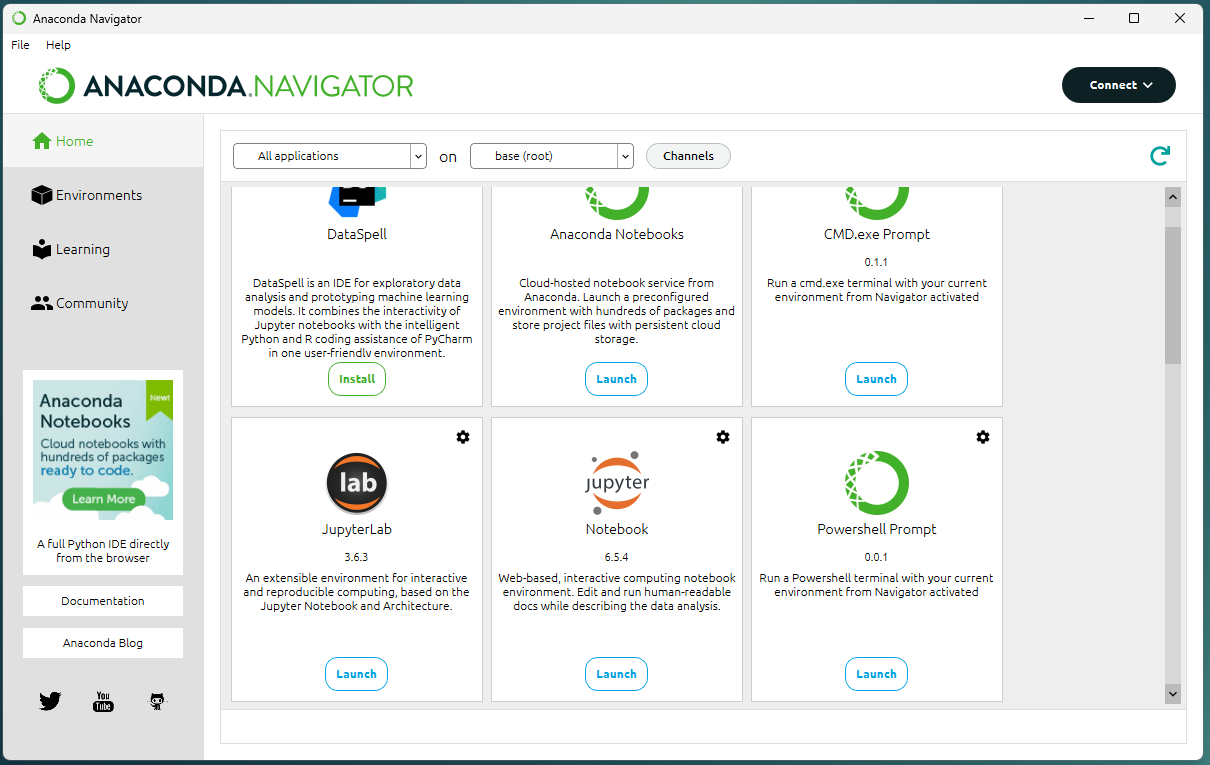Click "A full Python IDE" caption text
This screenshot has height=765, width=1210.
(x=103, y=551)
